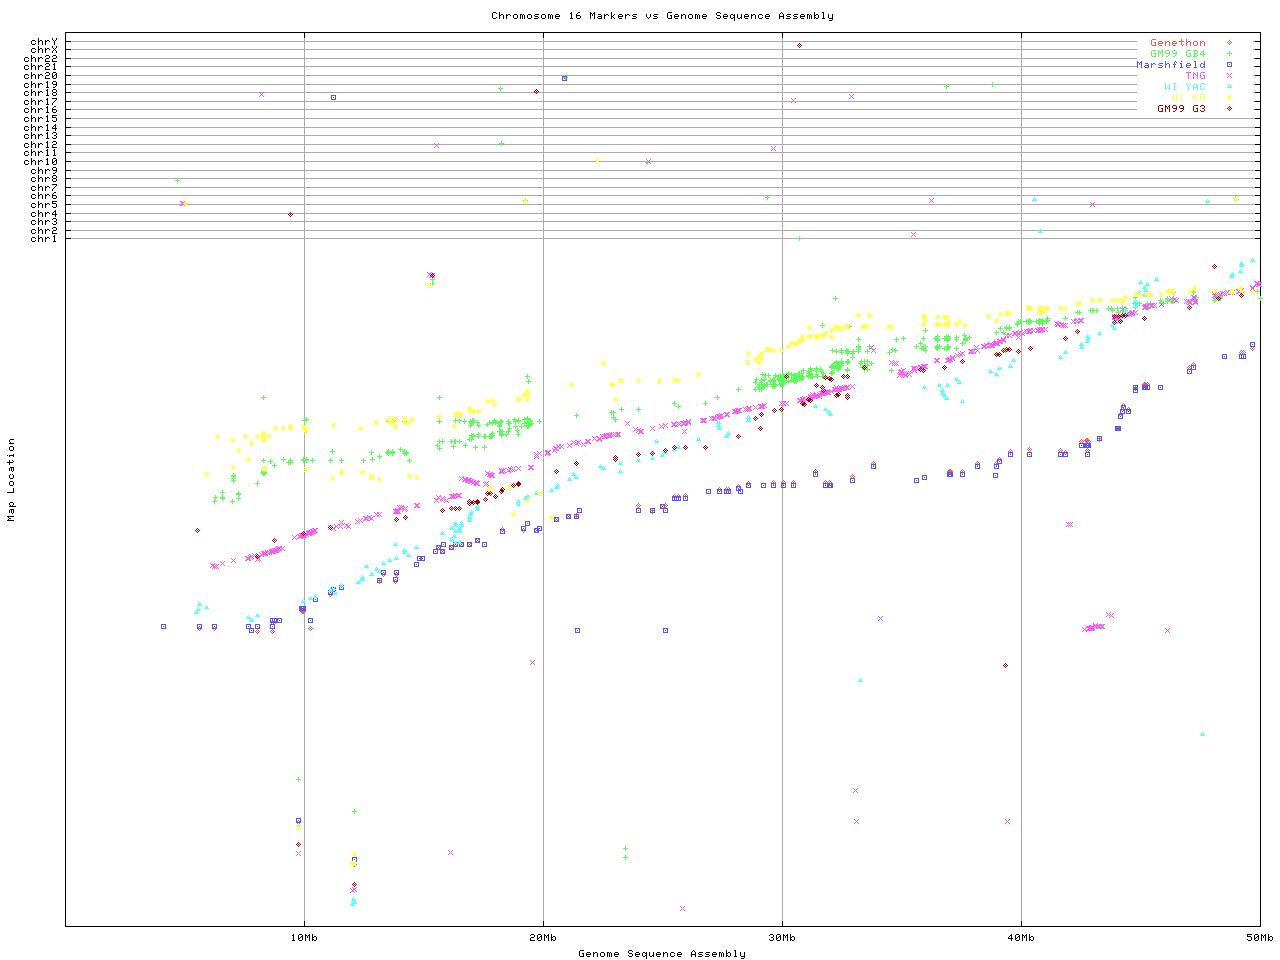Click the WI YAC legend text
The width and height of the screenshot is (1280, 960).
click(x=1185, y=87)
